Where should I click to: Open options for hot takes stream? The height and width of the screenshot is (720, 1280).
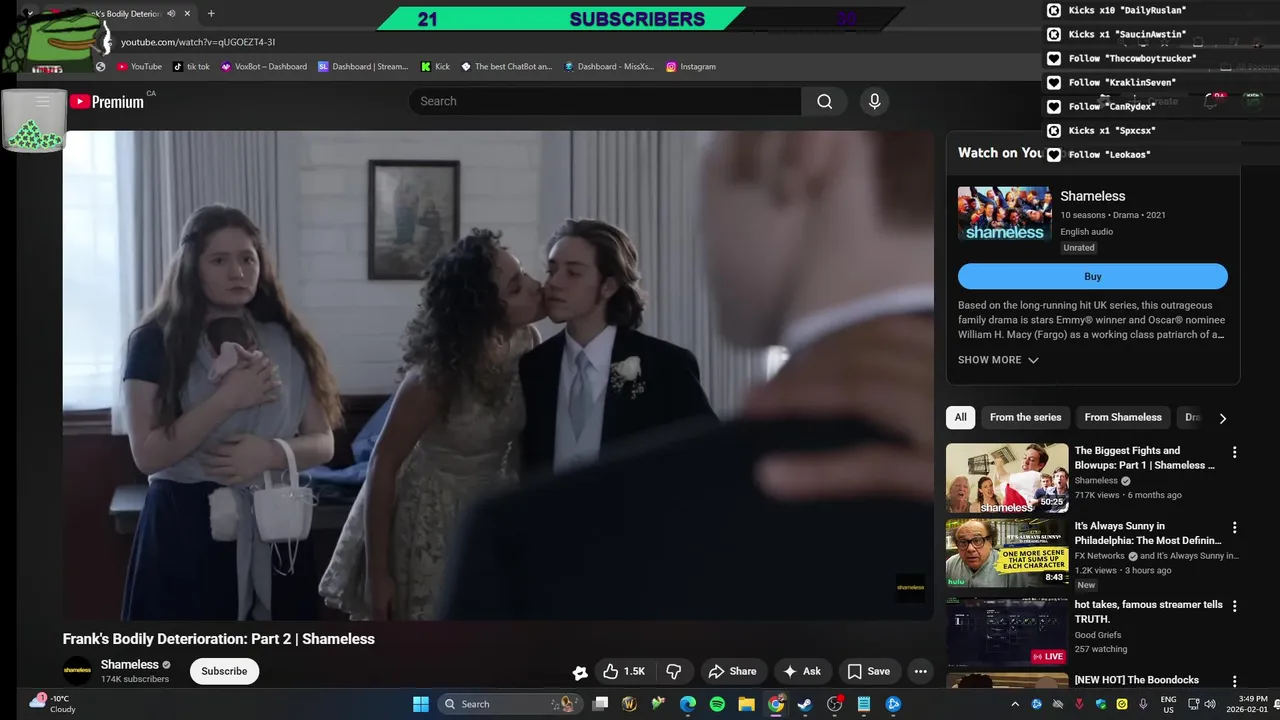click(1234, 606)
